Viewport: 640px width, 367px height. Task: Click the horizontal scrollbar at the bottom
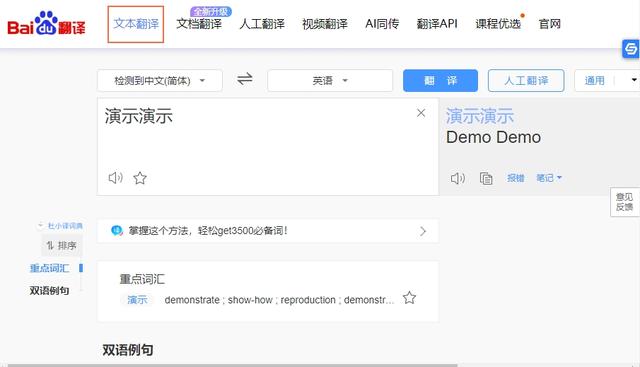233,365
